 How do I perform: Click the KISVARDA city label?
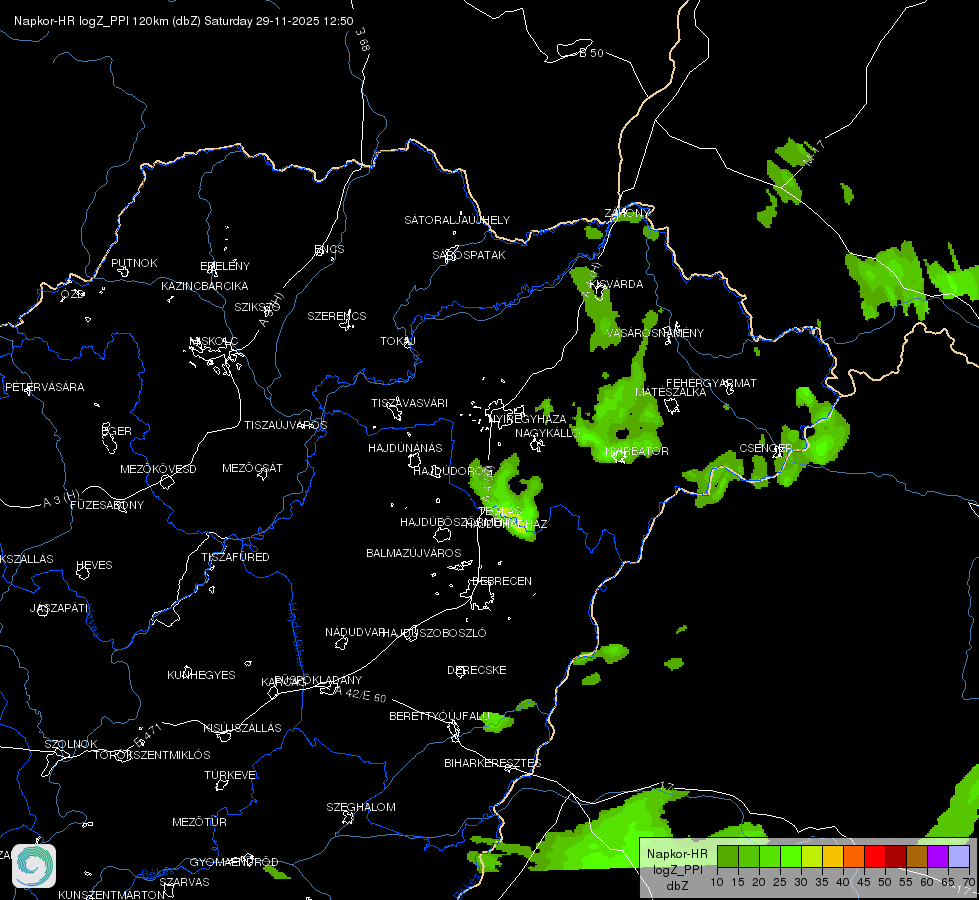coord(616,284)
